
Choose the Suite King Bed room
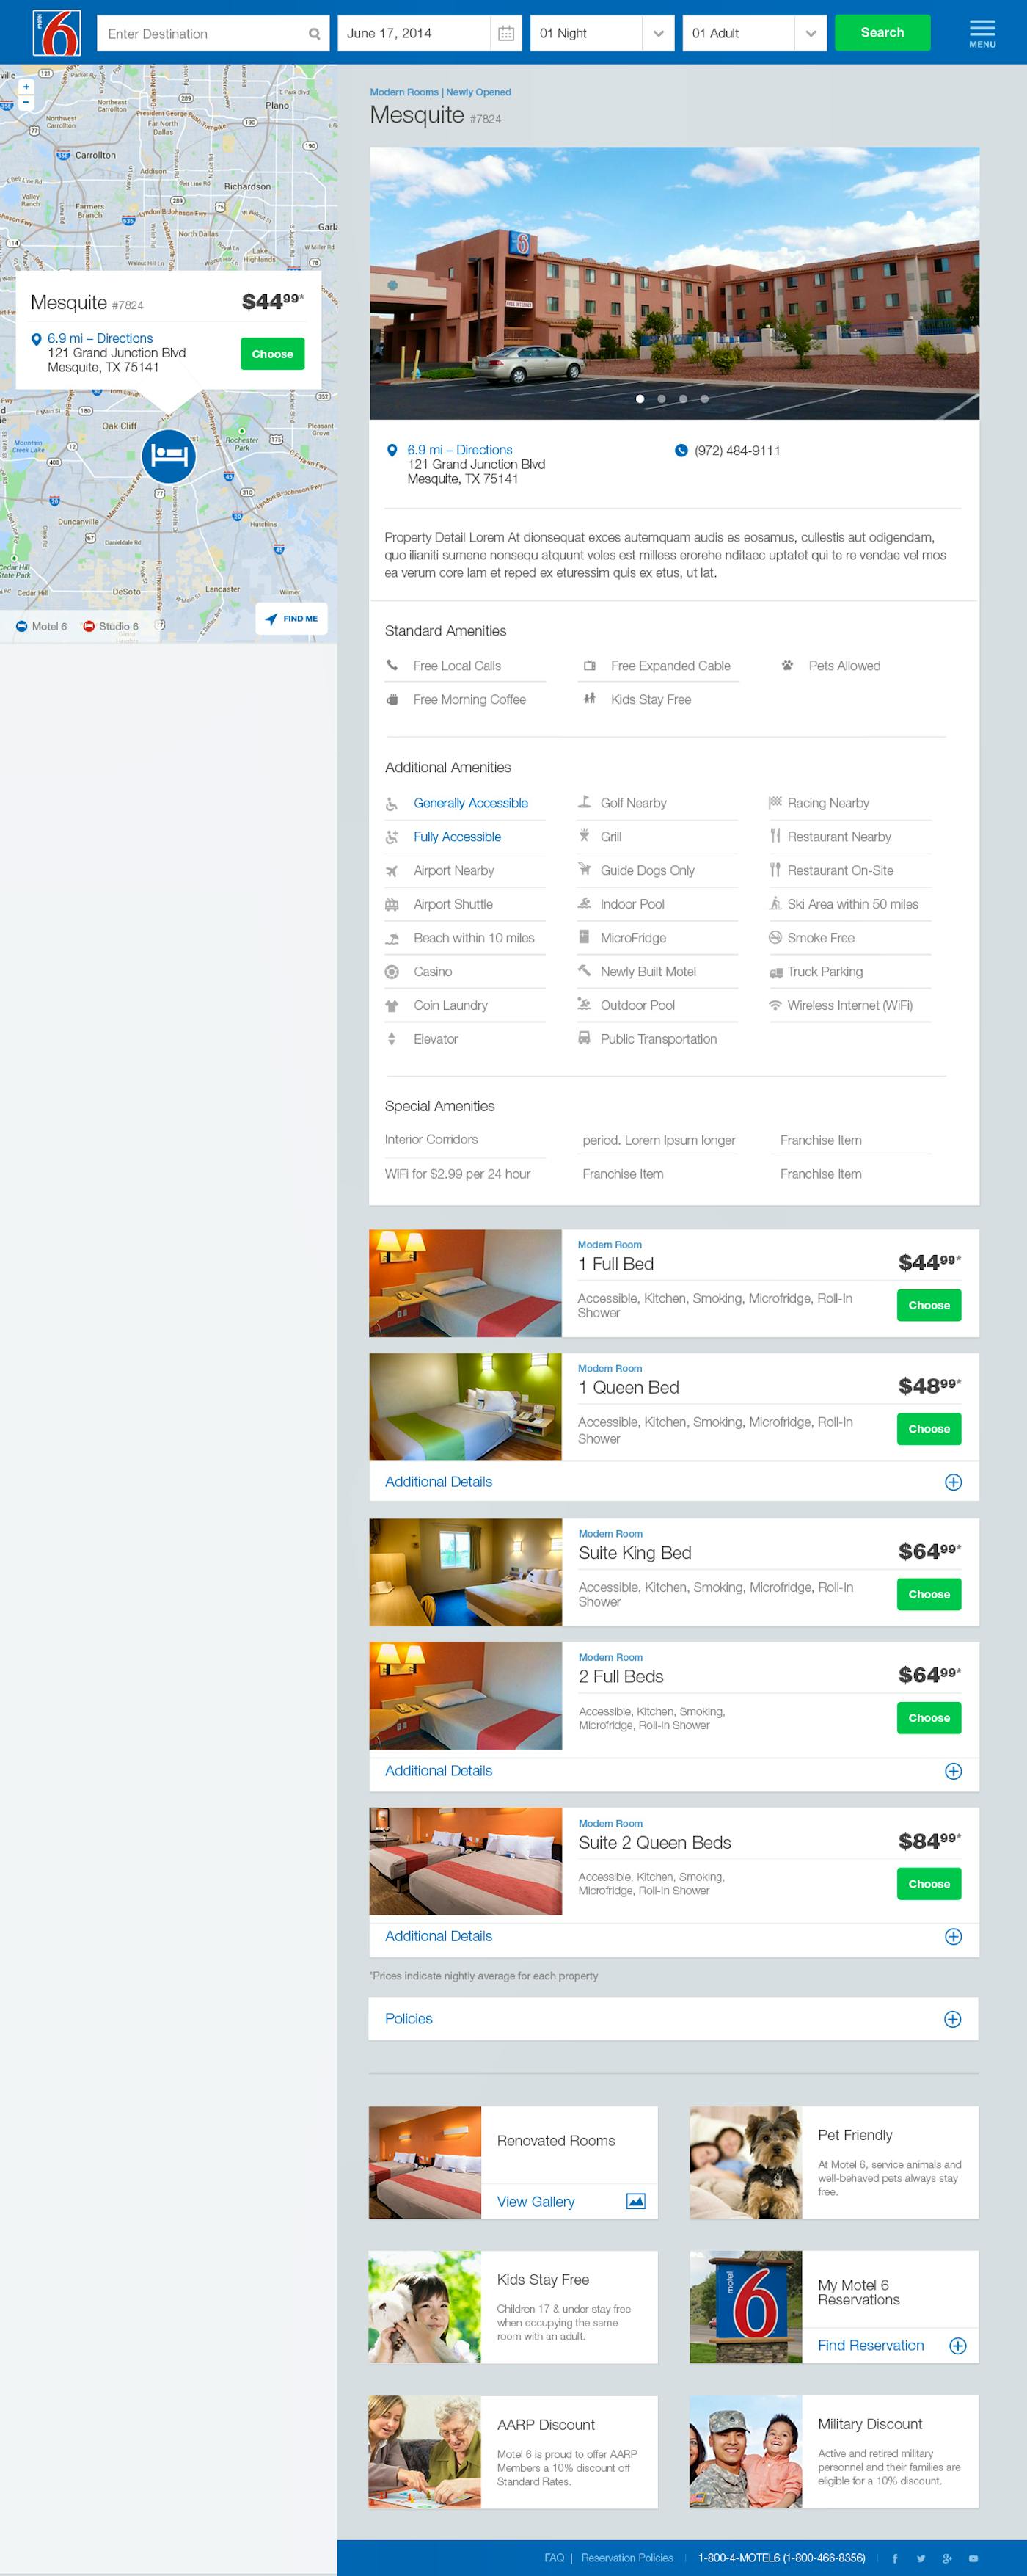click(x=928, y=1594)
